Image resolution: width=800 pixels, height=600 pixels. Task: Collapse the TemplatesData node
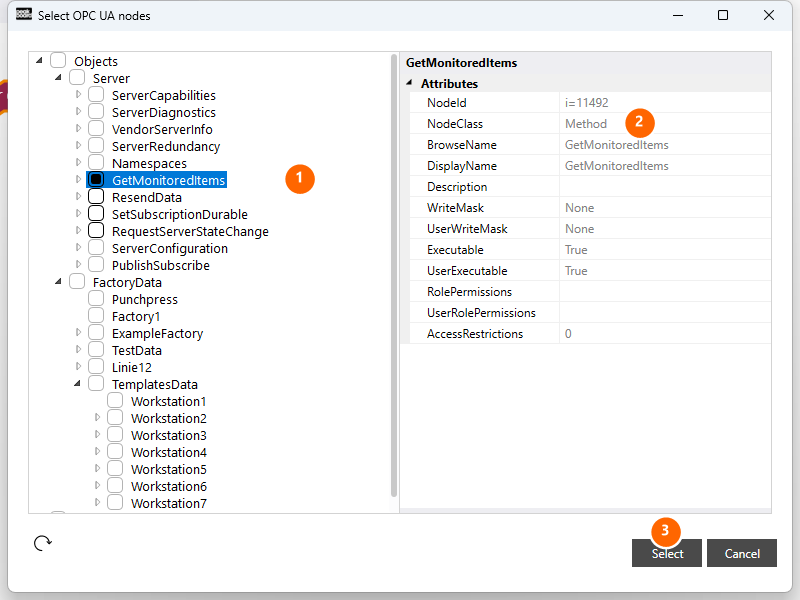tap(77, 384)
